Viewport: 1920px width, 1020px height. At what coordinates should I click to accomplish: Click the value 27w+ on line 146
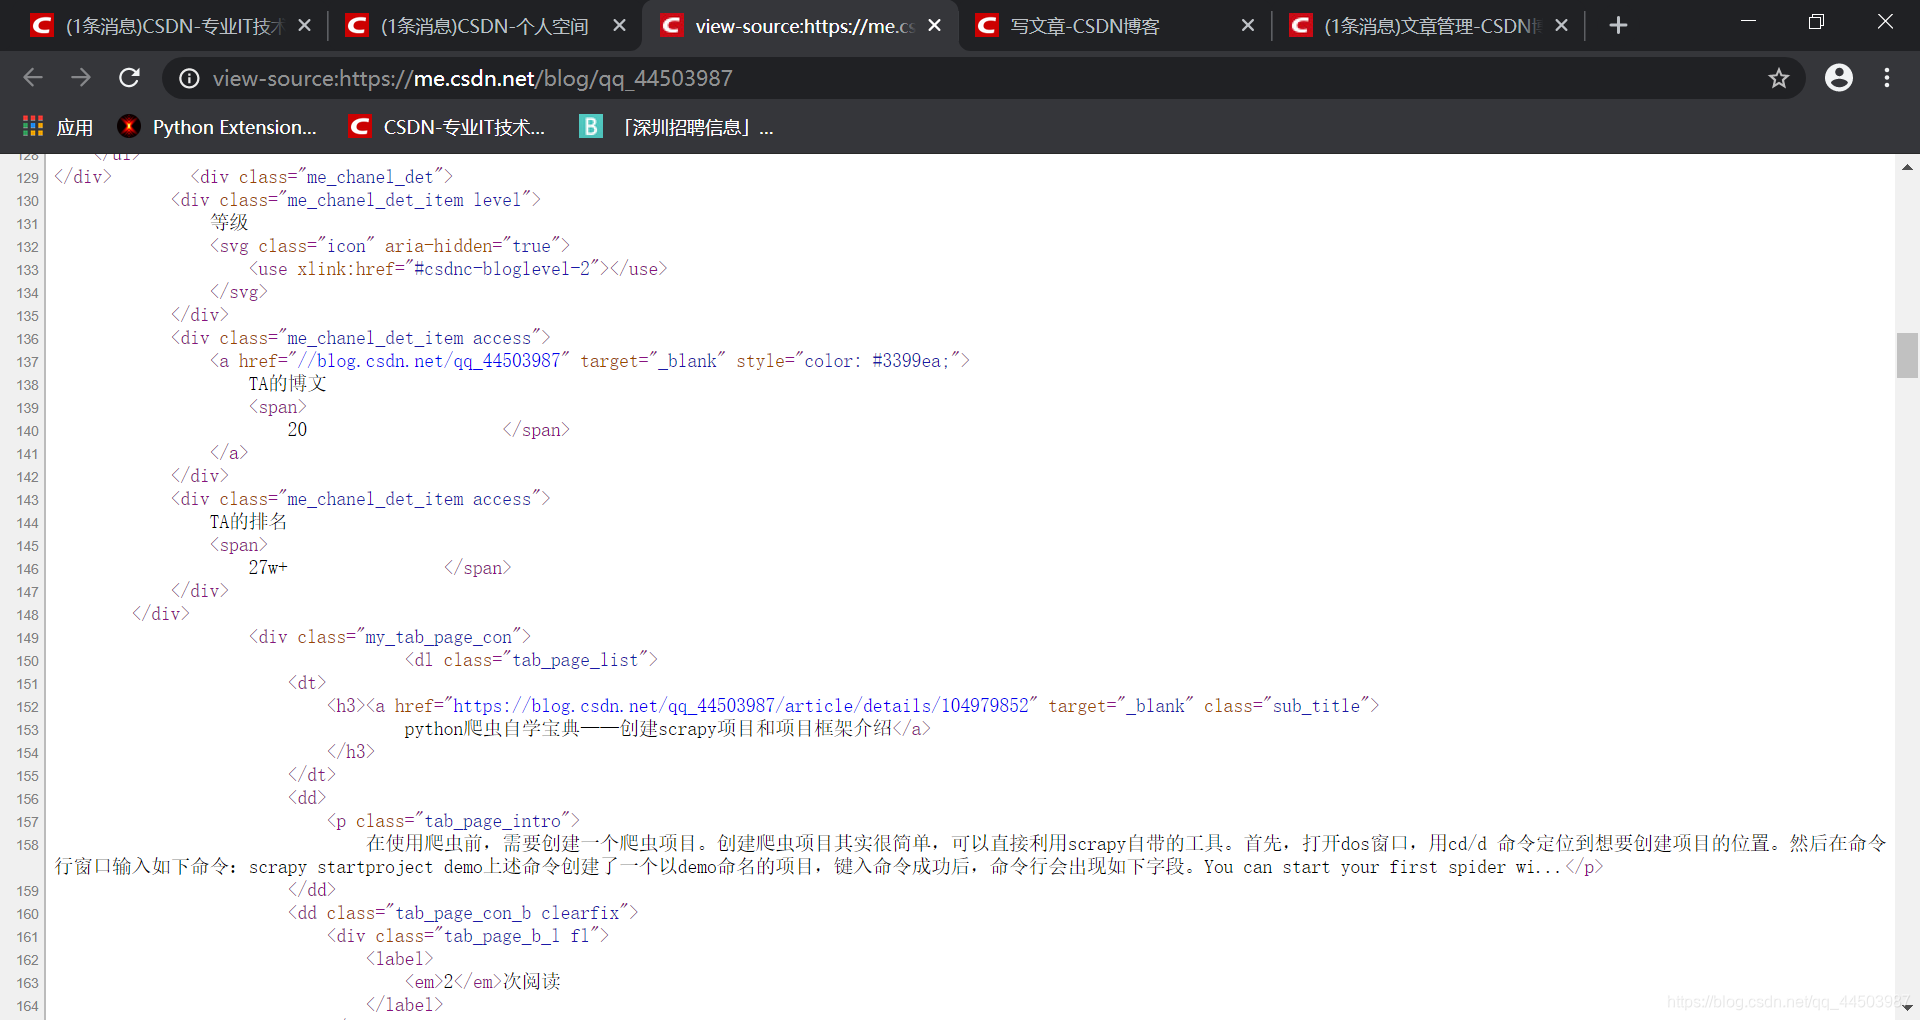268,568
